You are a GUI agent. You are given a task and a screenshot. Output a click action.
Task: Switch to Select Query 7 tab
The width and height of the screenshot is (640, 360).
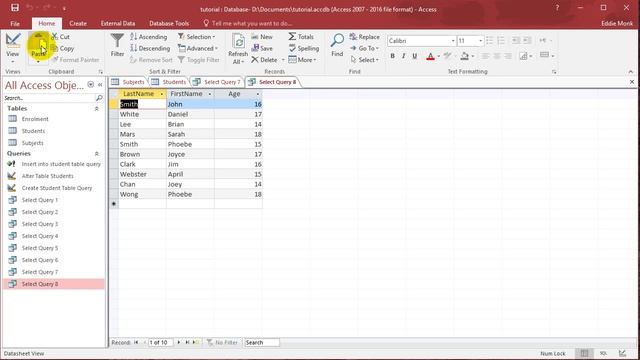pos(217,82)
